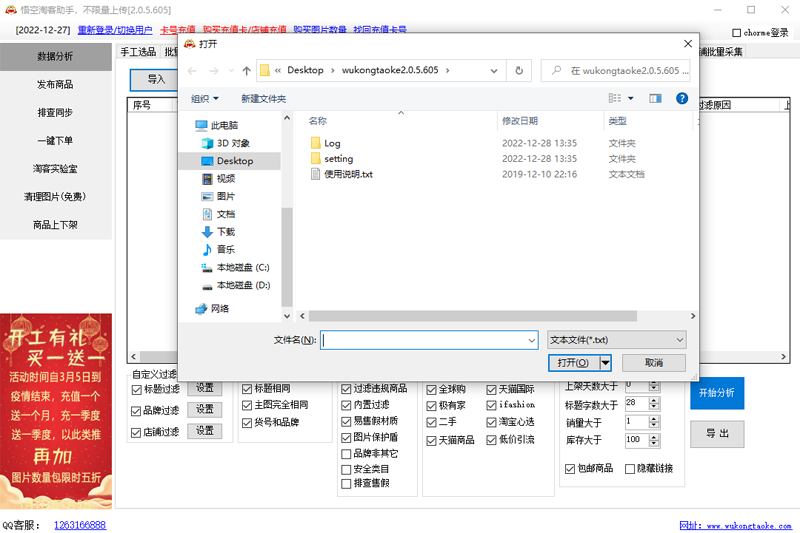
Task: Select the 音乐 (Music) folder in sidebar
Action: (x=225, y=249)
